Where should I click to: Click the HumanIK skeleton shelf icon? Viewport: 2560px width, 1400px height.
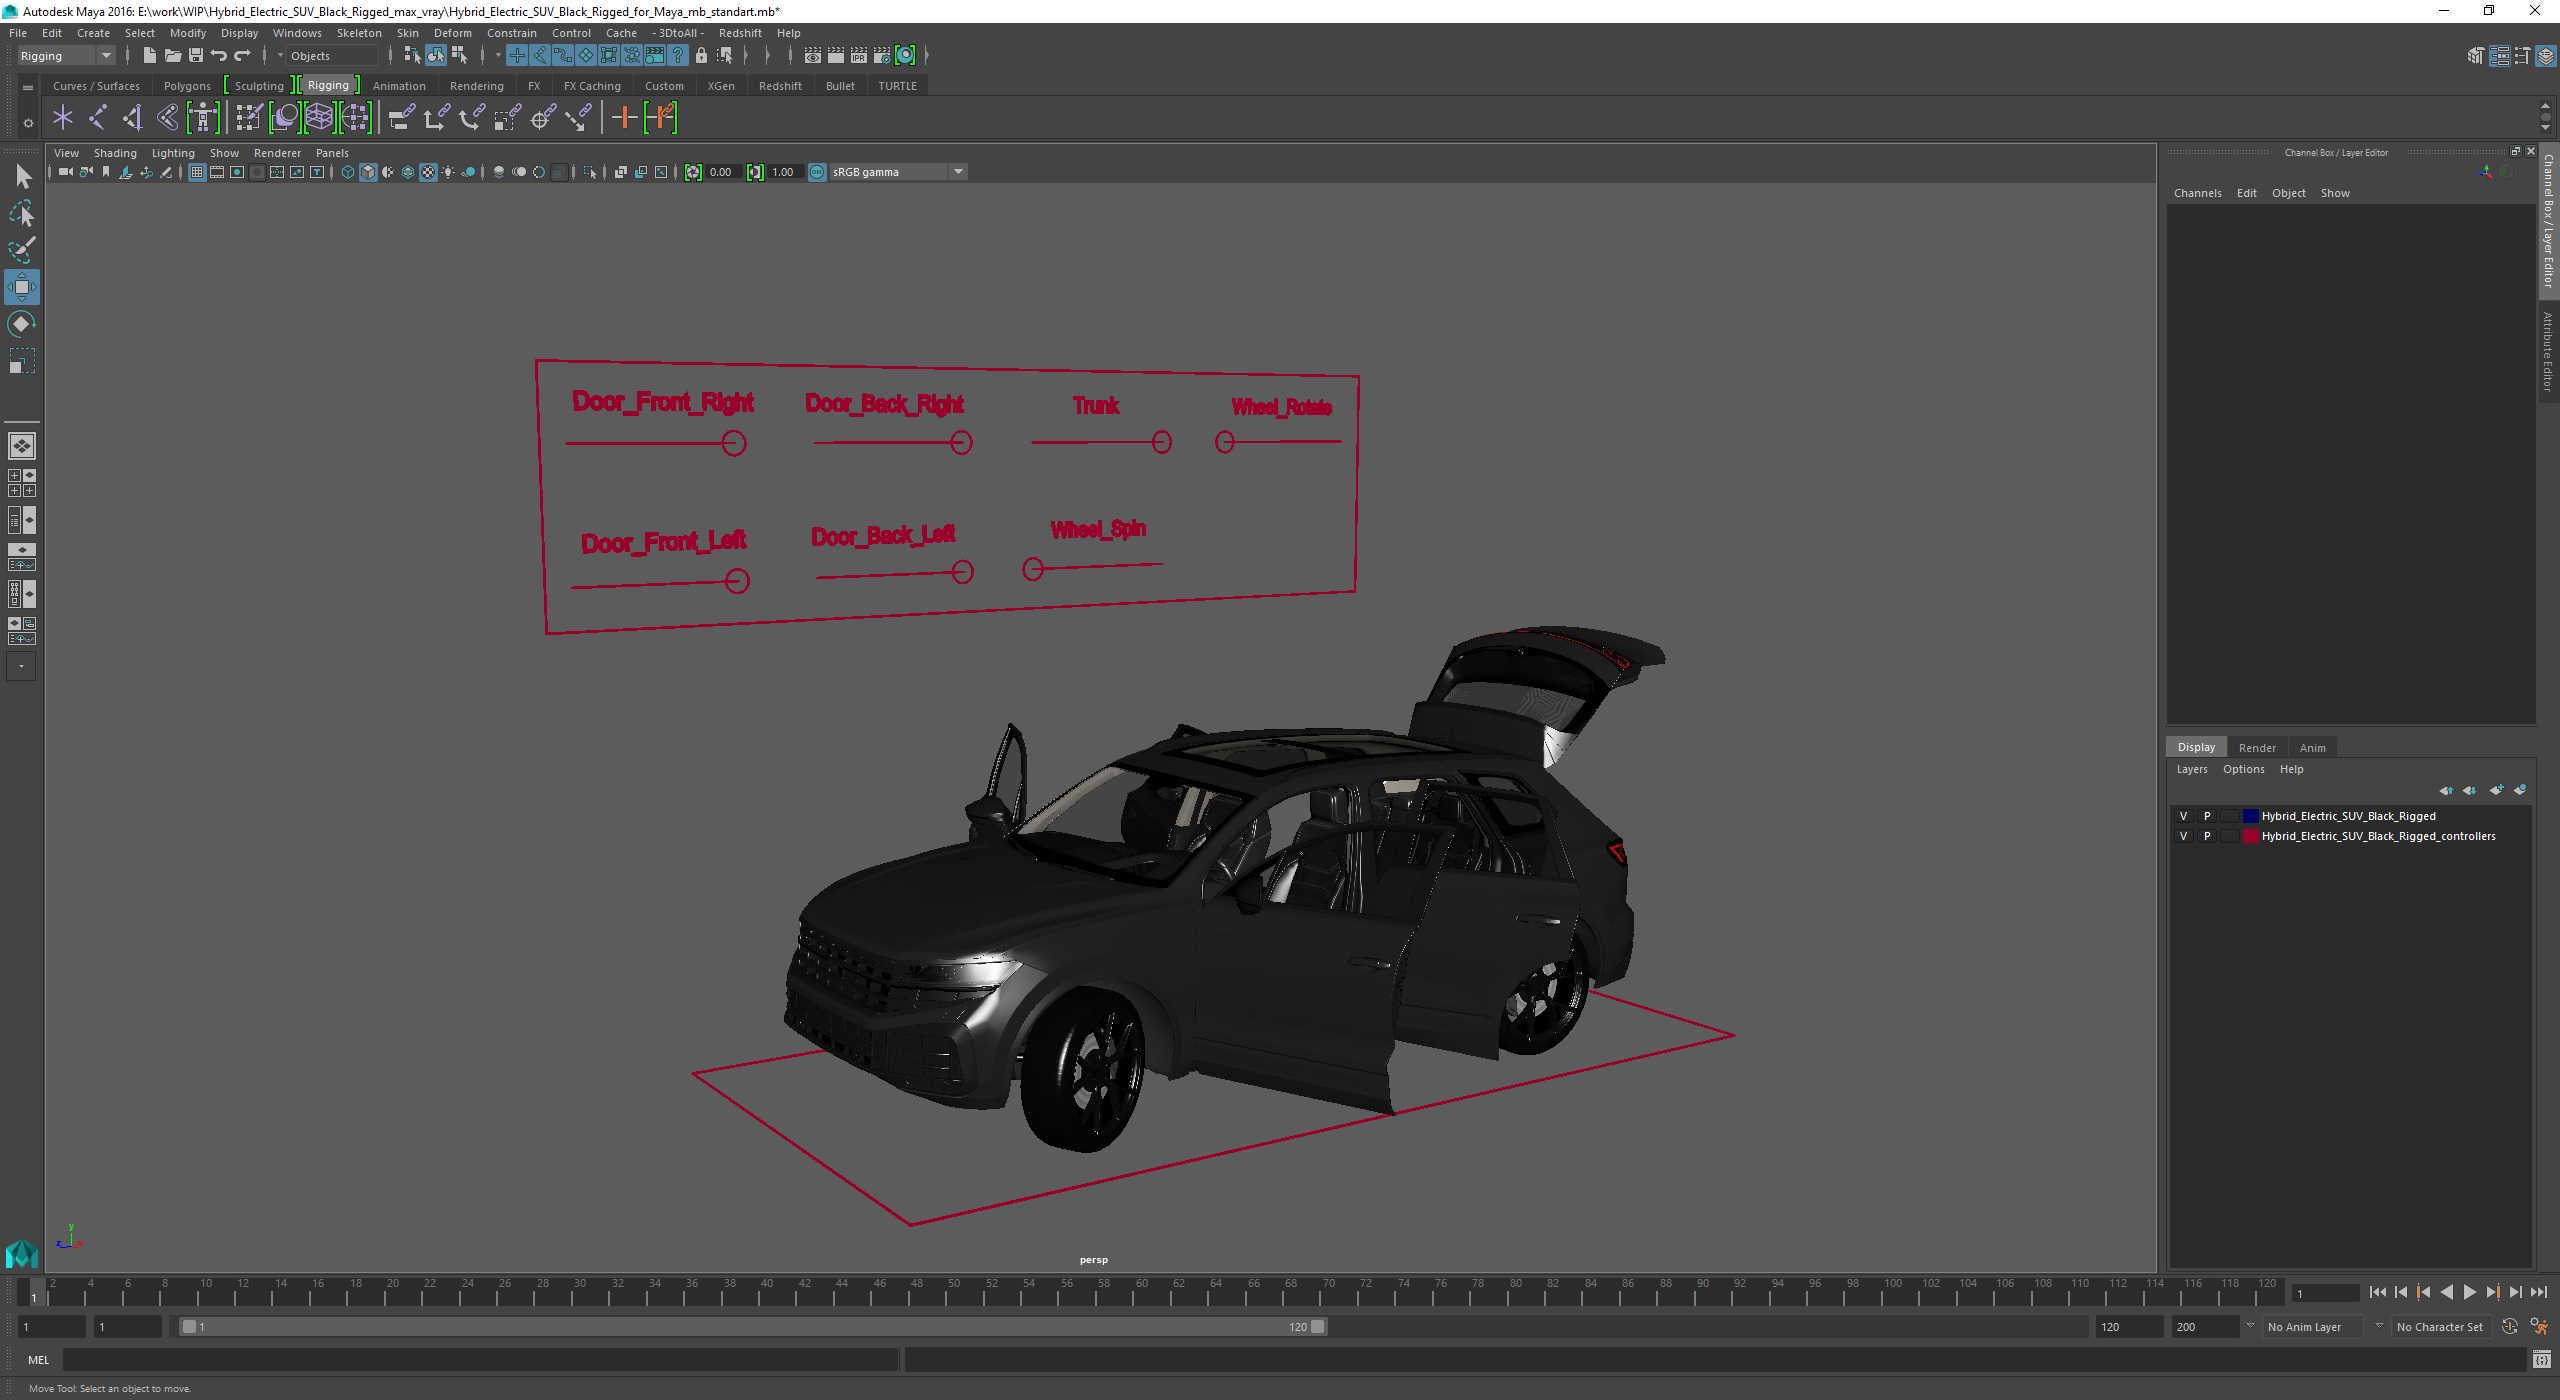[203, 118]
